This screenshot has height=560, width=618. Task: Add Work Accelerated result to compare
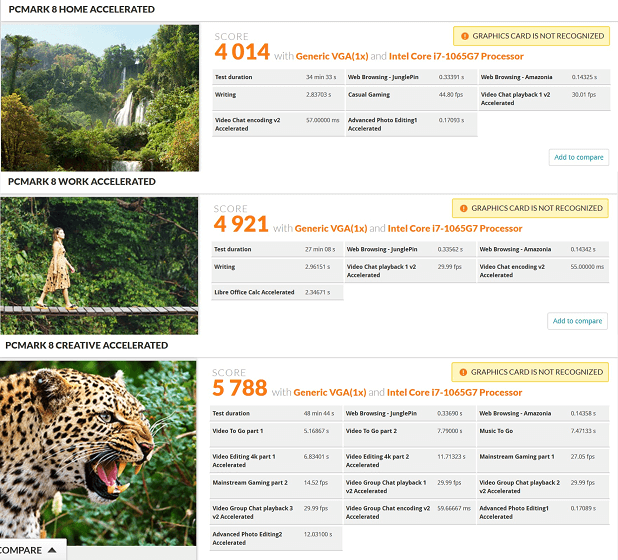577,321
